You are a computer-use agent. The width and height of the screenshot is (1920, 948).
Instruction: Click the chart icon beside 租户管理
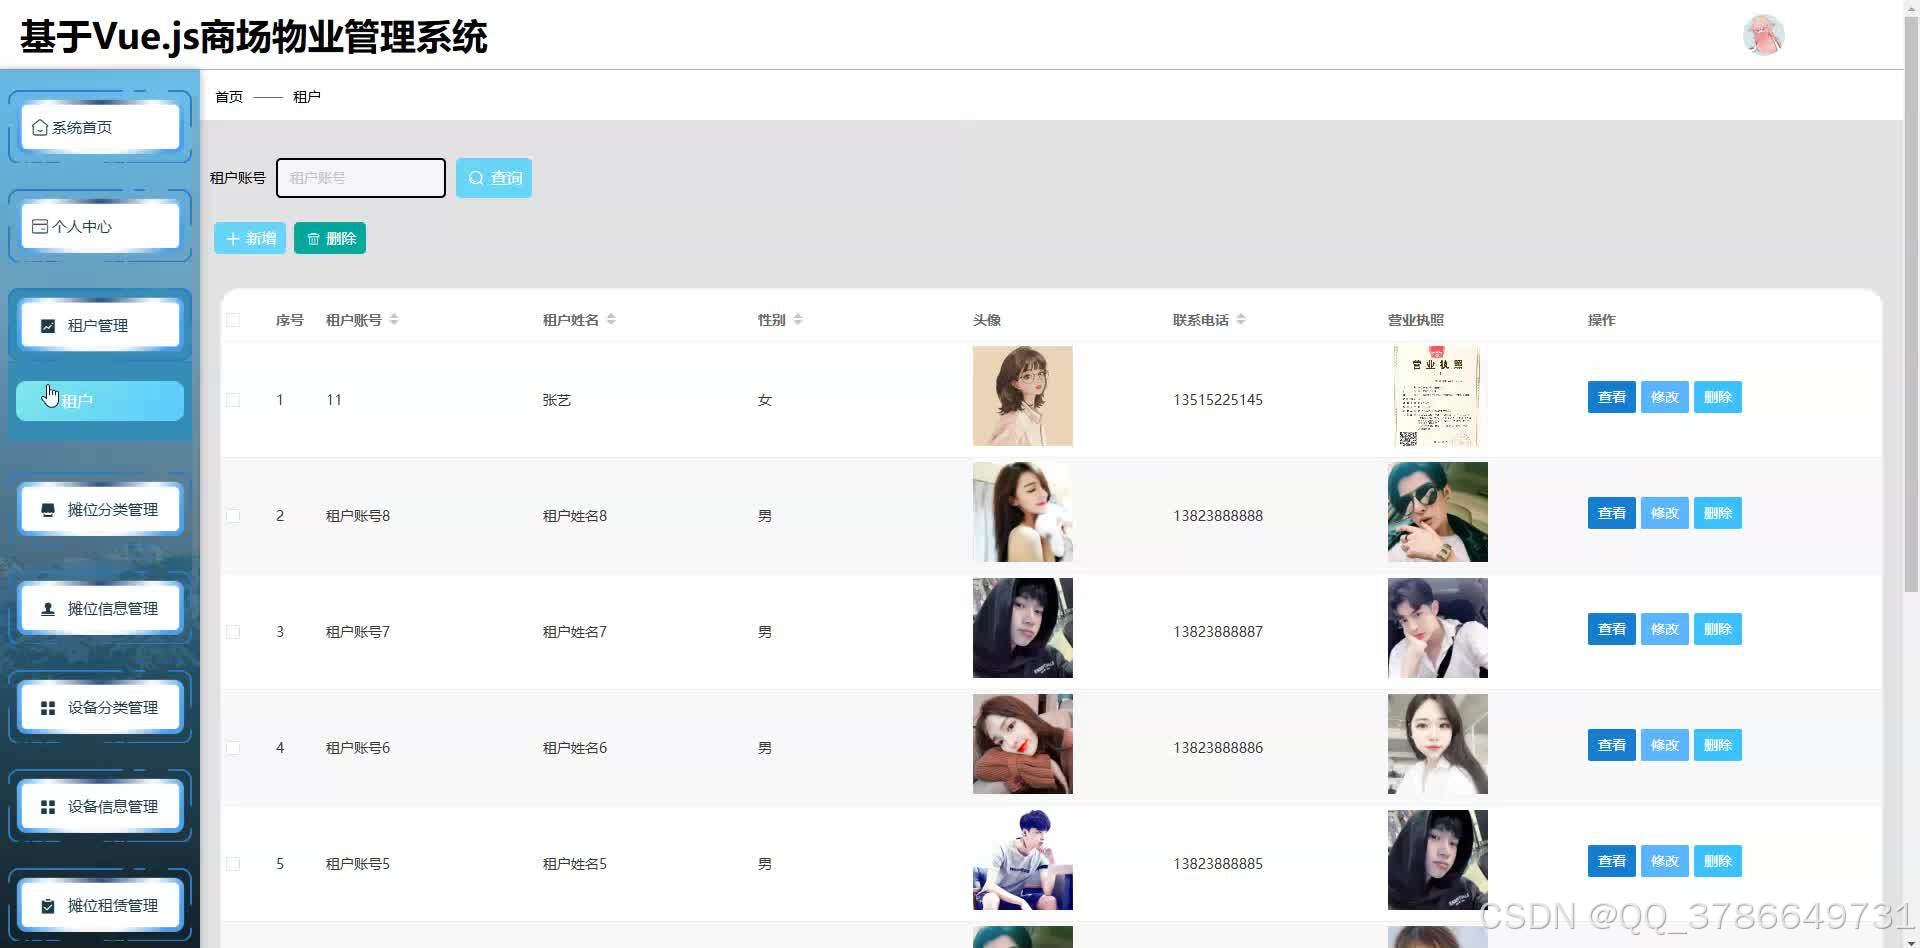click(x=48, y=326)
